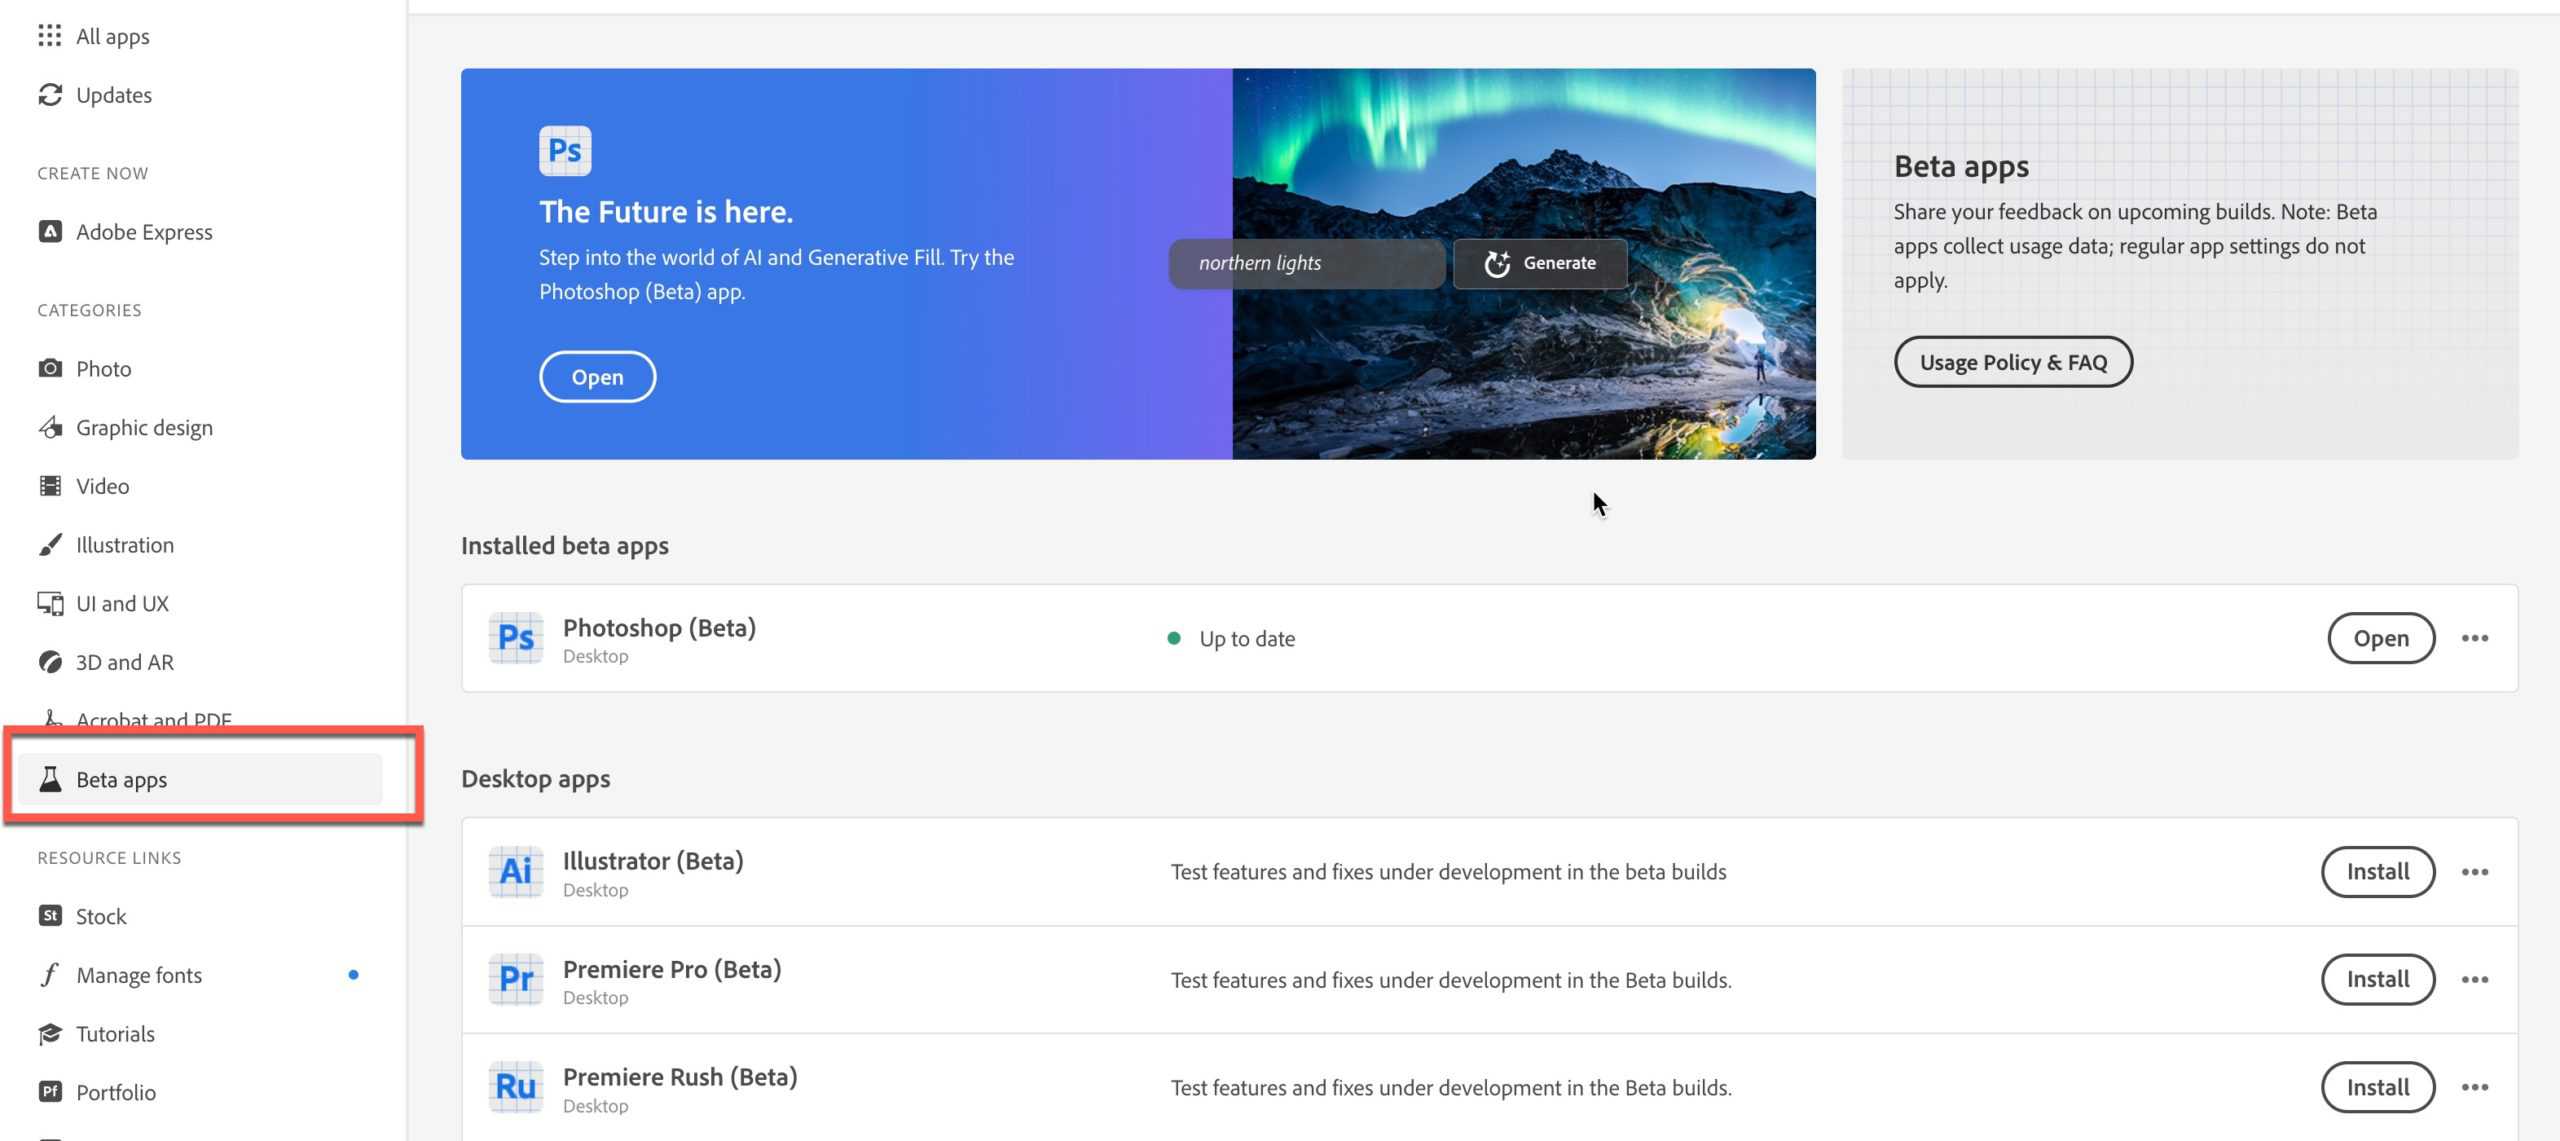Select Beta apps in the sidebar

point(200,779)
